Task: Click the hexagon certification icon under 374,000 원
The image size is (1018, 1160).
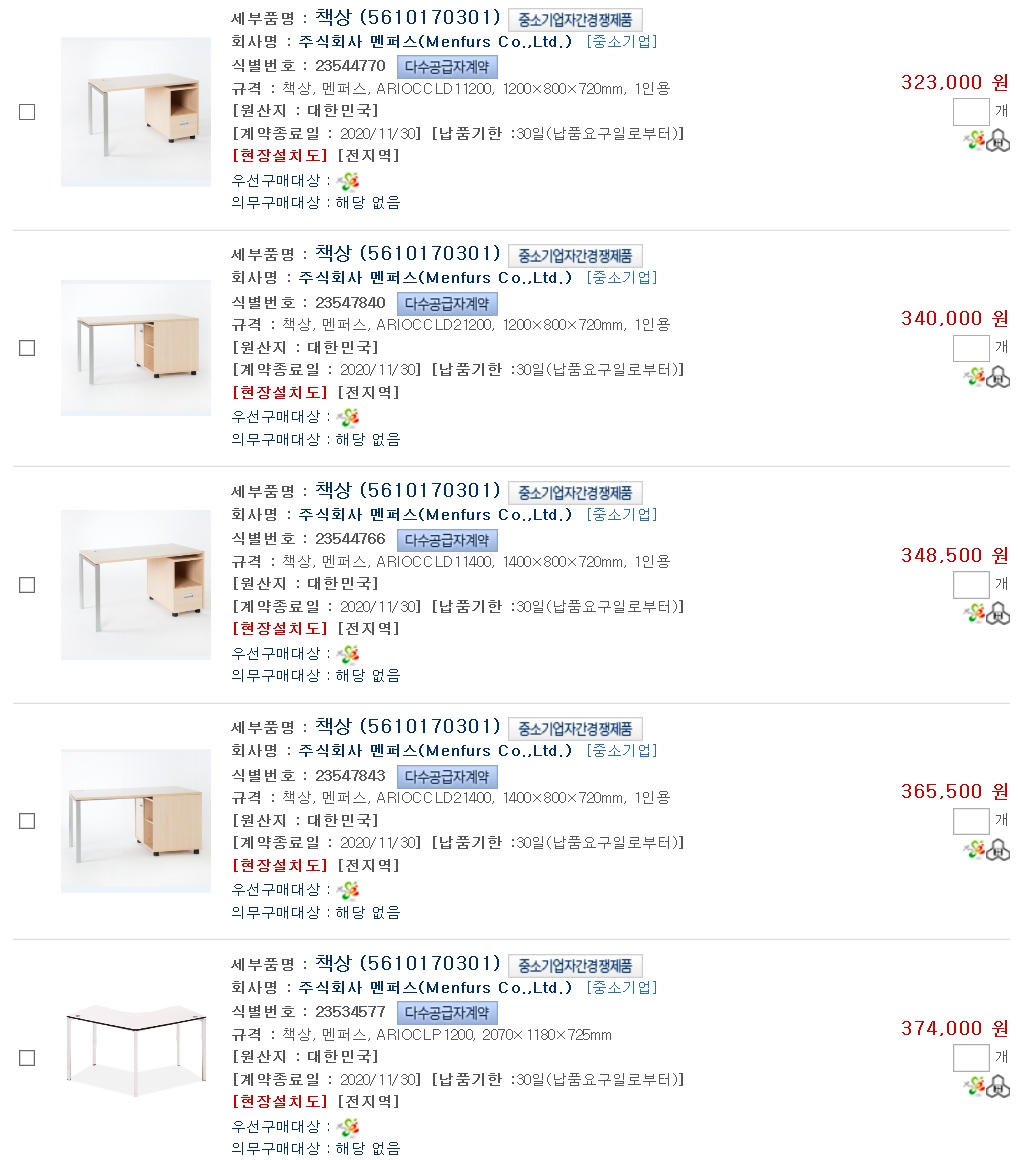Action: click(997, 1087)
